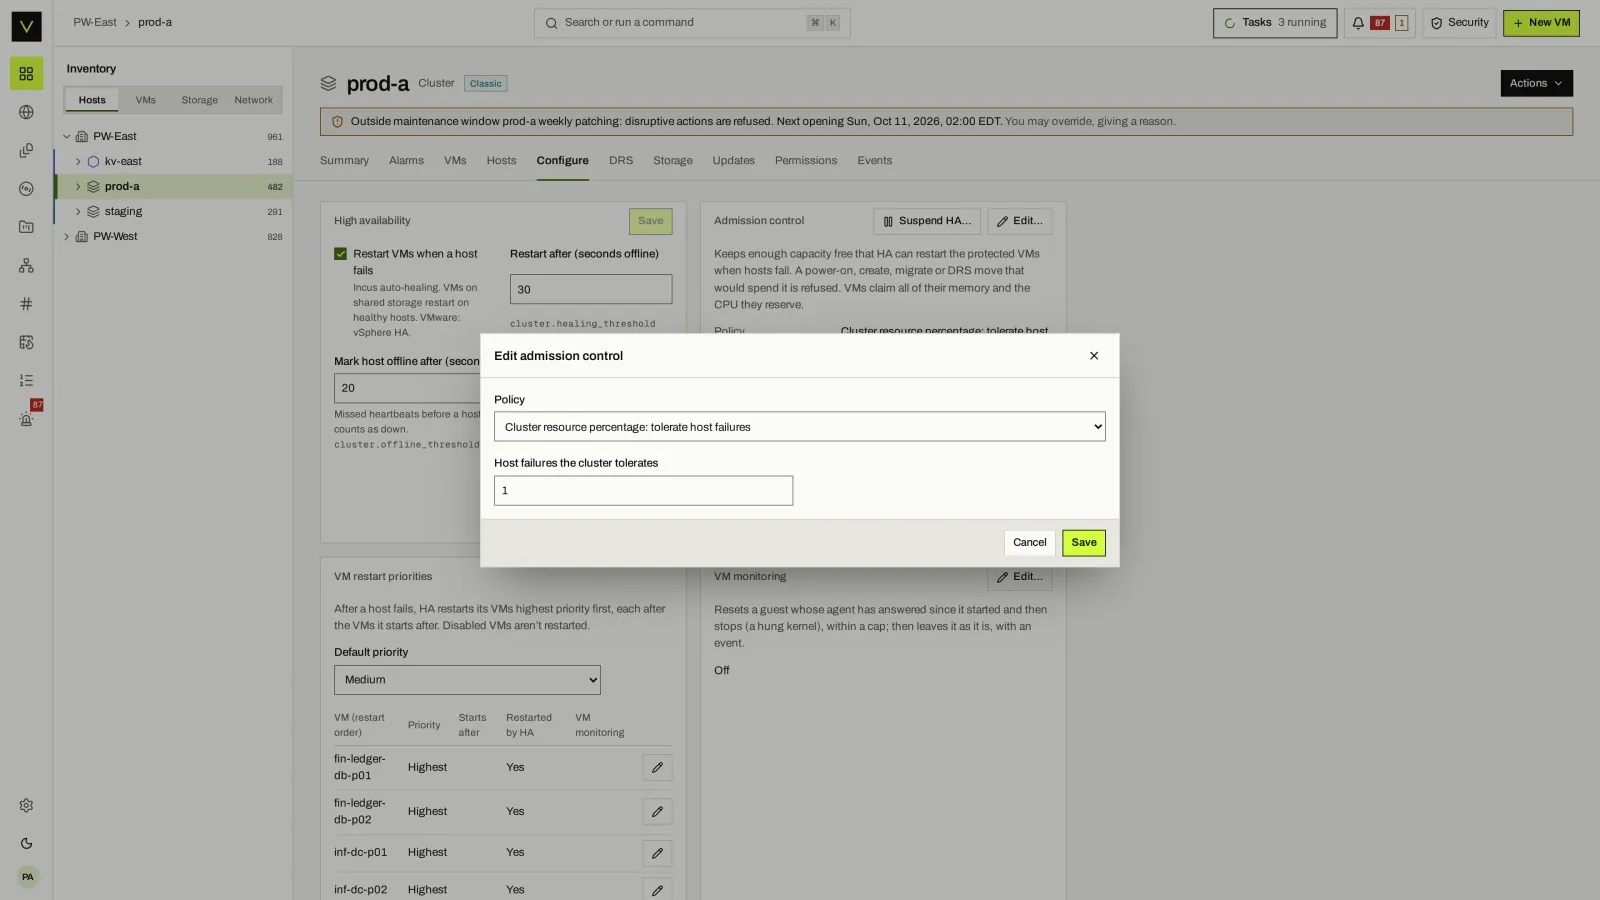Click the app logo at top left
1600x900 pixels.
(x=26, y=26)
